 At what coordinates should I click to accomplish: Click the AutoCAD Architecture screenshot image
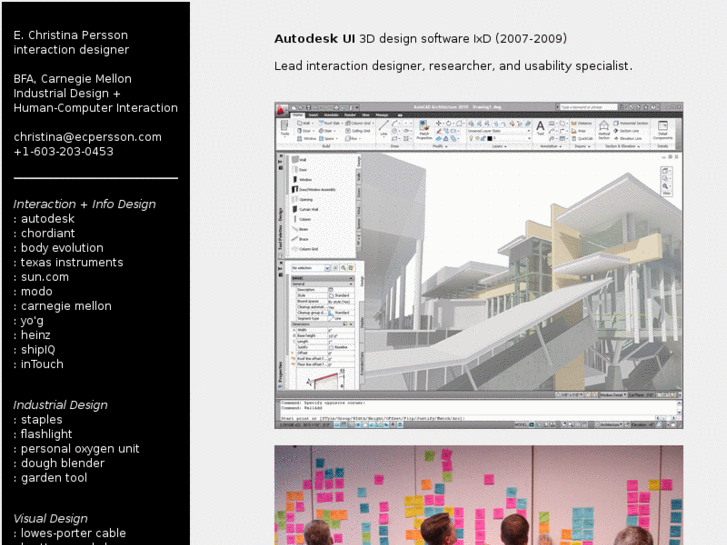coord(478,265)
